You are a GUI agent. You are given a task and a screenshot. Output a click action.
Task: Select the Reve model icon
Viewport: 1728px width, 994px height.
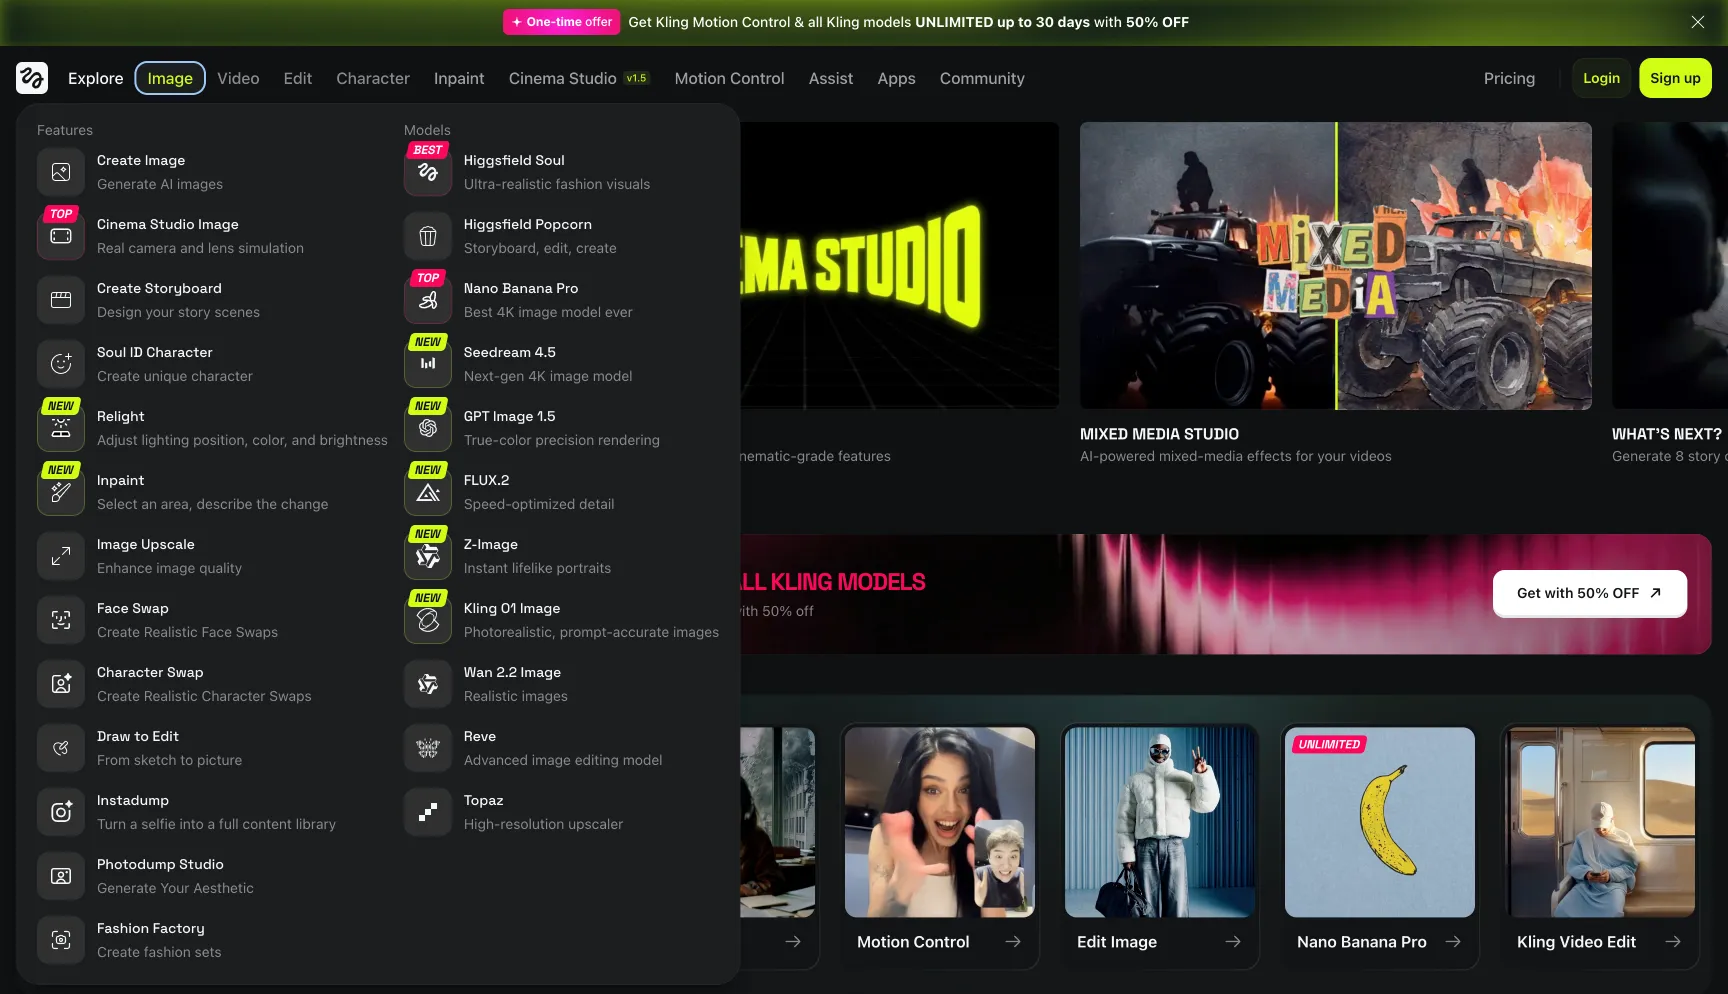click(x=428, y=748)
